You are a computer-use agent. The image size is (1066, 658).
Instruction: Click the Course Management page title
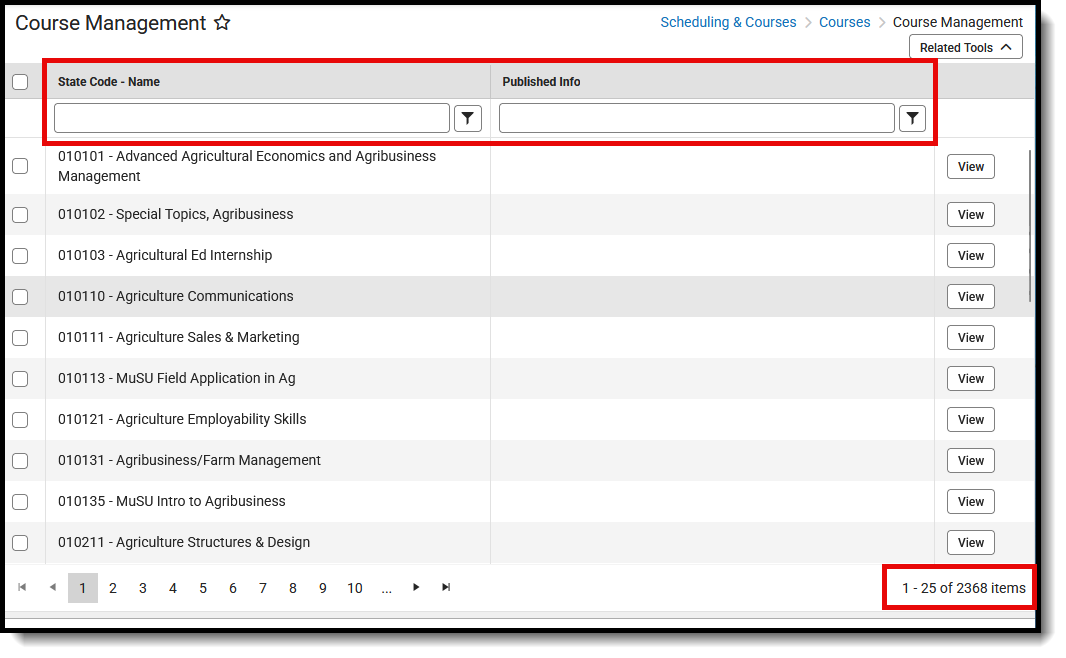tap(110, 22)
